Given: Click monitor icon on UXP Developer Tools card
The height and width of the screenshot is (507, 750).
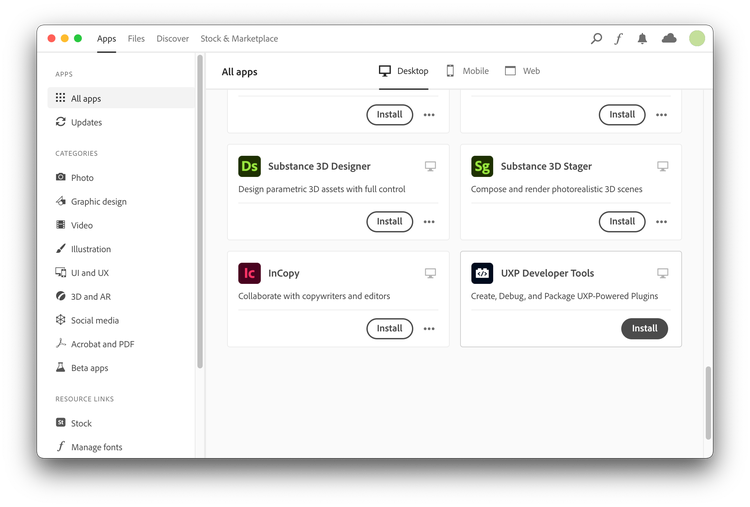Looking at the screenshot, I should 662,273.
